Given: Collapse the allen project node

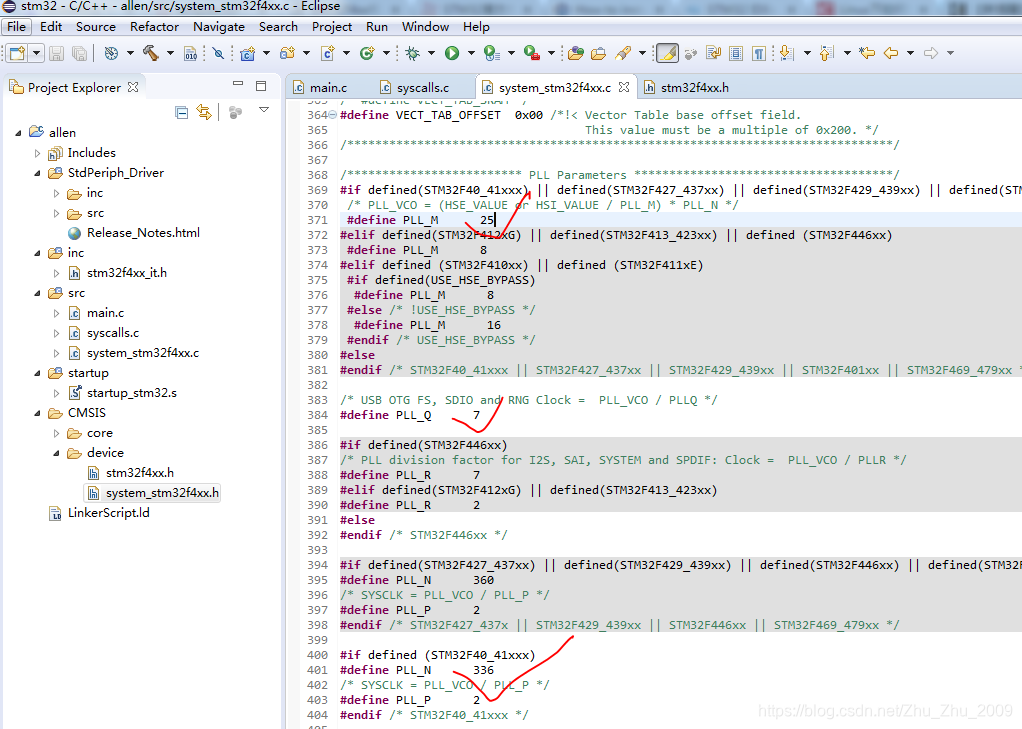Looking at the screenshot, I should pos(18,133).
